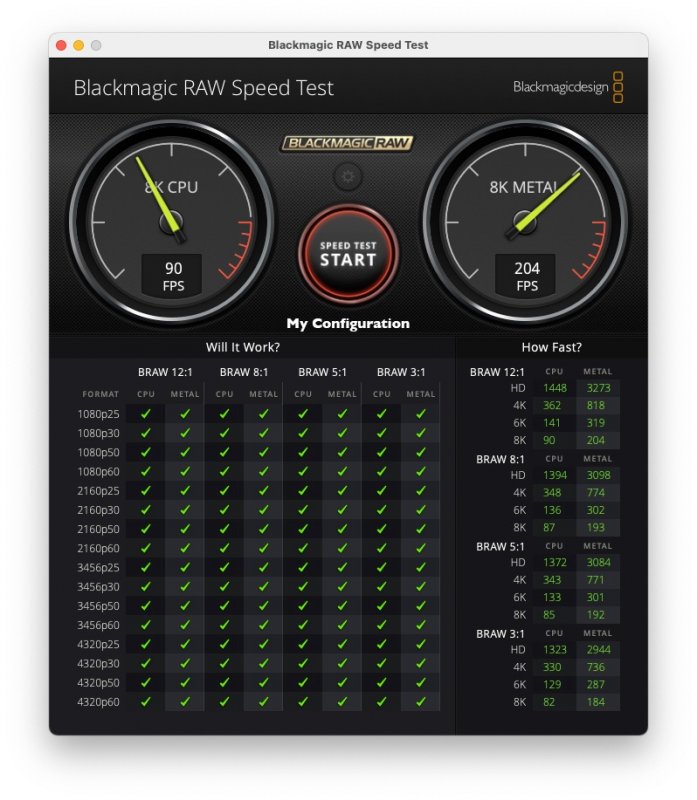Click BRAW 12:1 HD CPU value 1448
The height and width of the screenshot is (800, 697).
[555, 388]
